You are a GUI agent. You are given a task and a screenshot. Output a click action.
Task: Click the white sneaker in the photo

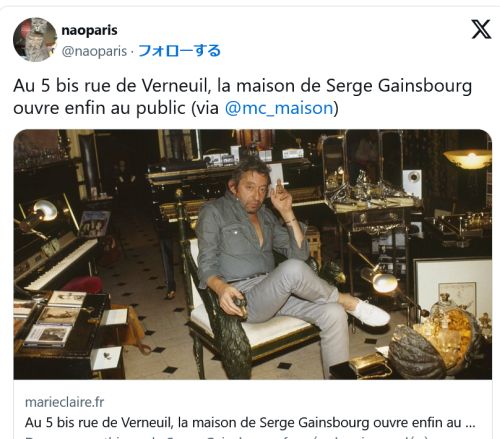point(369,312)
